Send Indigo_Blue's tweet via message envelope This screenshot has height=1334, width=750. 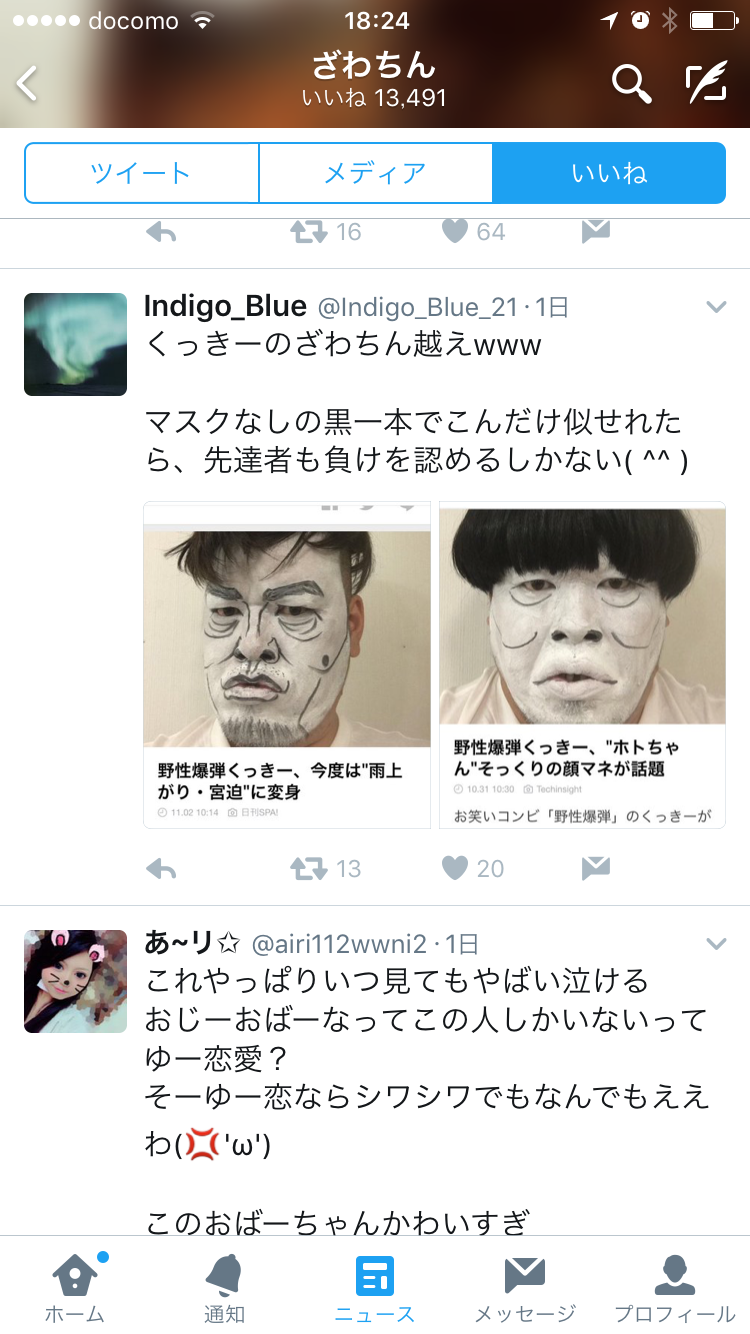(x=596, y=868)
